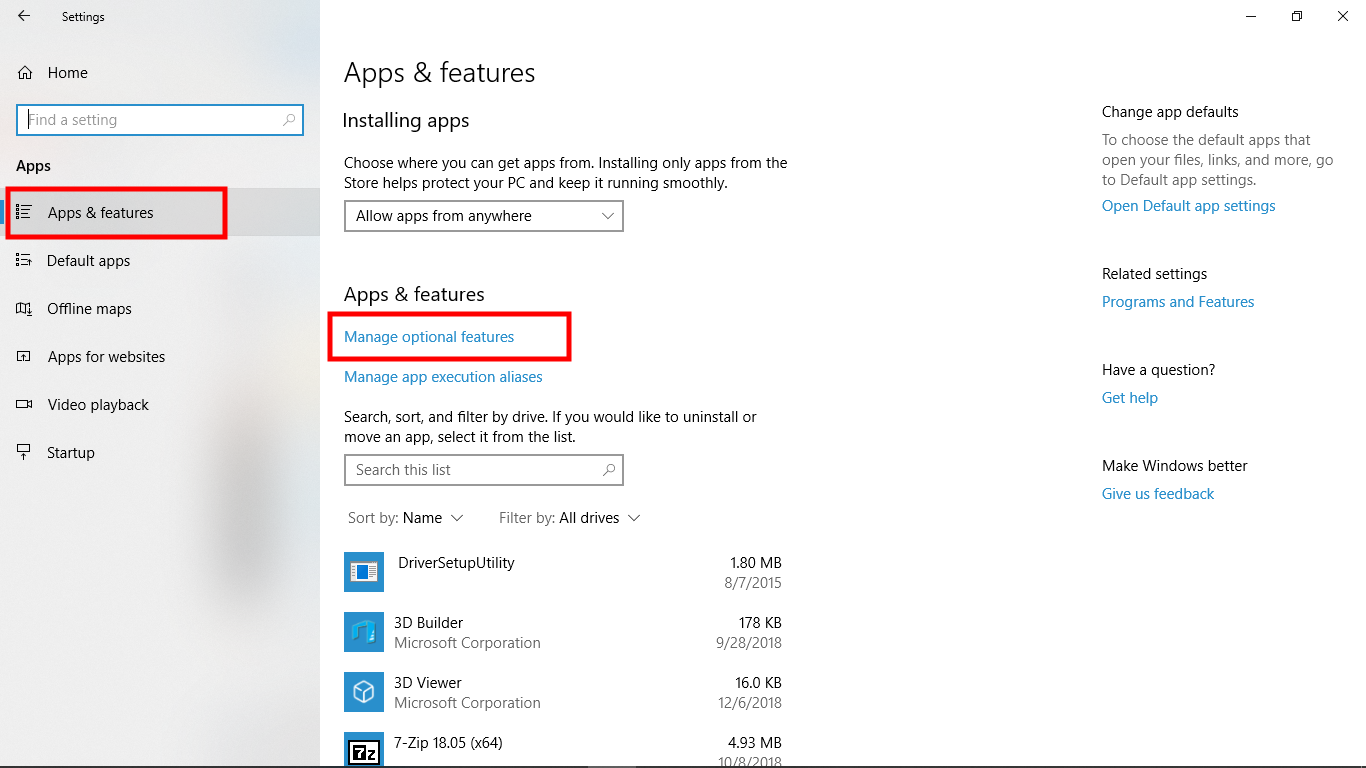Open Manage app execution aliases link
This screenshot has width=1366, height=768.
click(443, 377)
